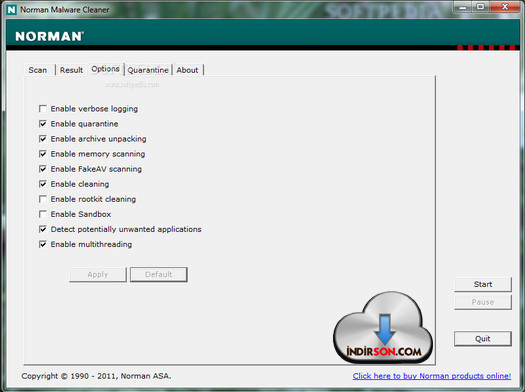
Task: Start the malware scan
Action: (483, 284)
